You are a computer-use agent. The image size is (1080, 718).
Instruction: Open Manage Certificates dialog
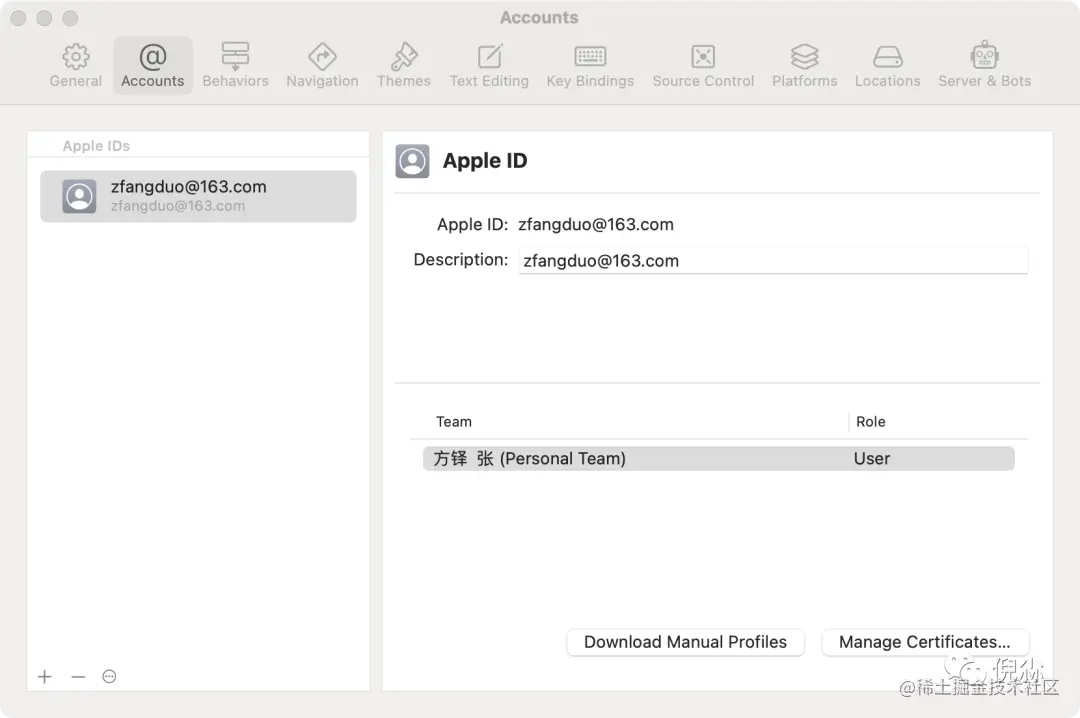coord(925,642)
